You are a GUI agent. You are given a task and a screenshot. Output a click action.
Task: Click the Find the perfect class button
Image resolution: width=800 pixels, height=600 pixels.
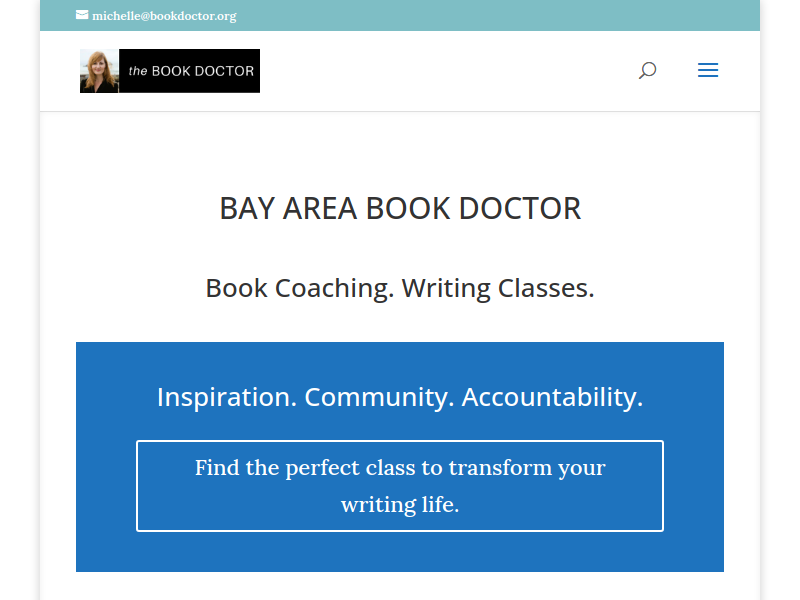400,486
